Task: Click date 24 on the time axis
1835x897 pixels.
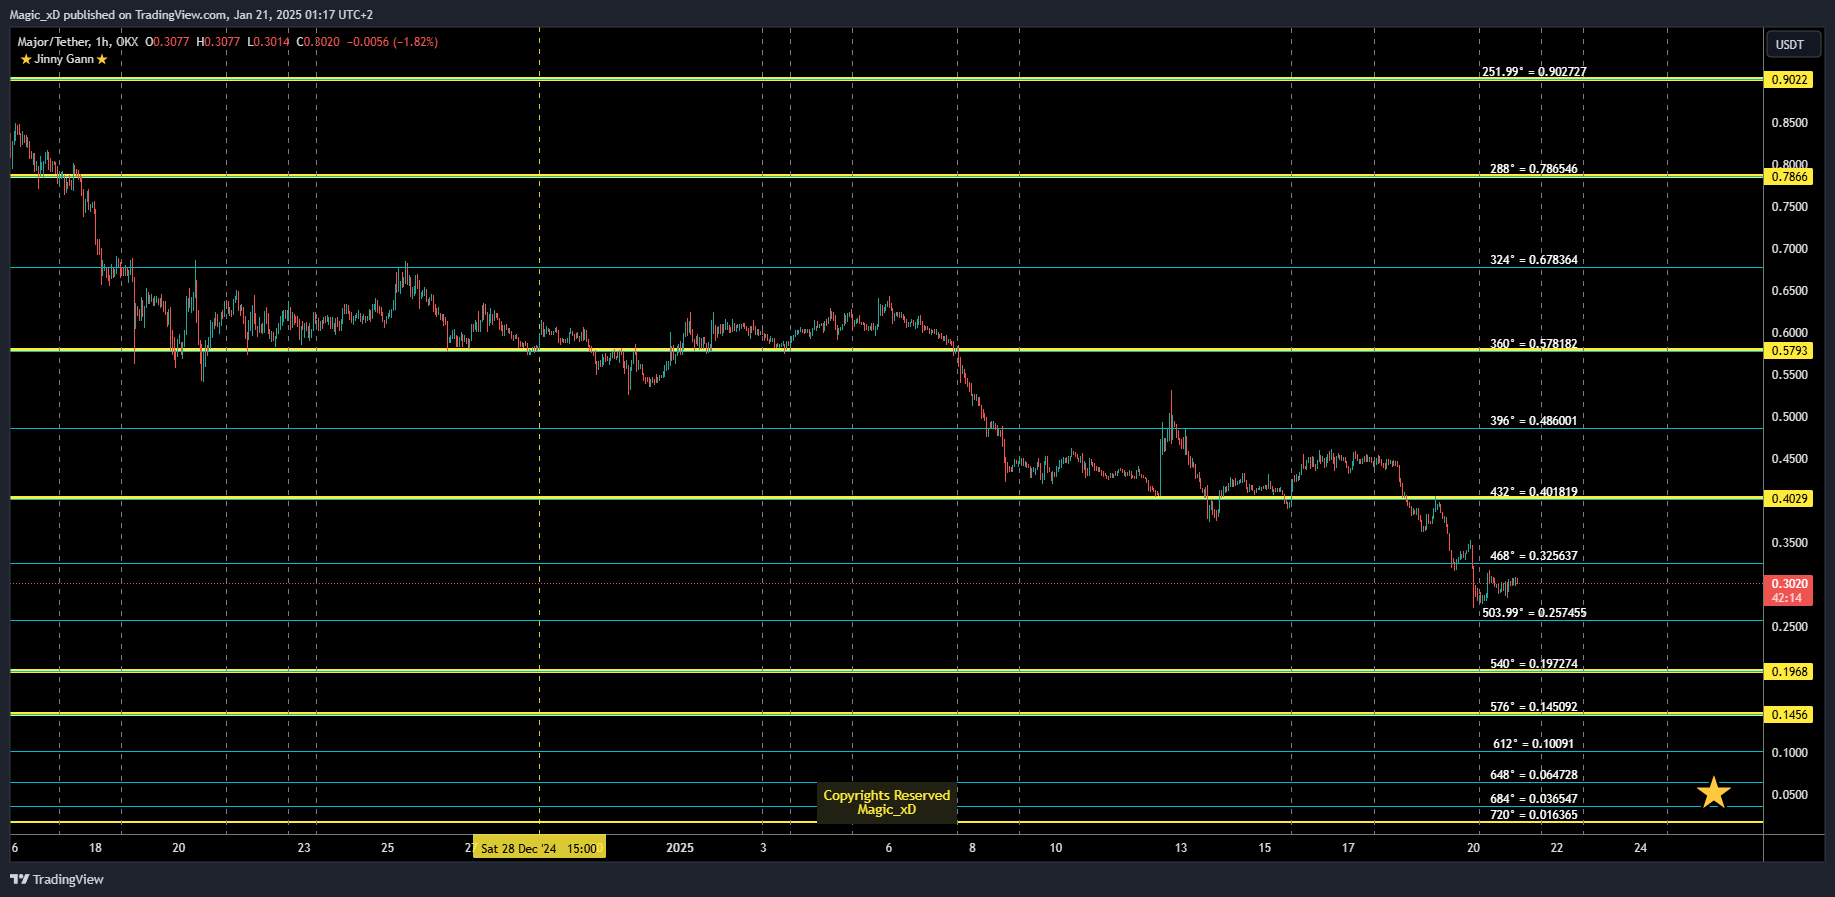Action: click(1641, 848)
